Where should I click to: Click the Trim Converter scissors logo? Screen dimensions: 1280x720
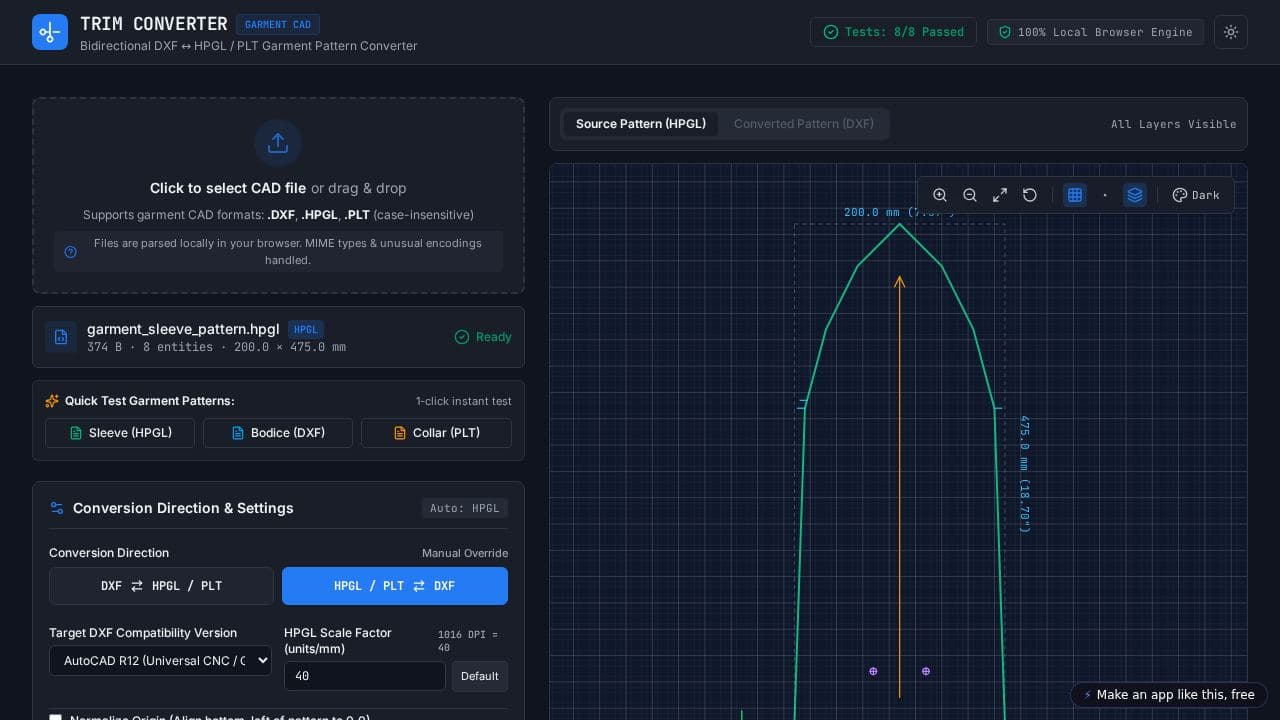[50, 32]
